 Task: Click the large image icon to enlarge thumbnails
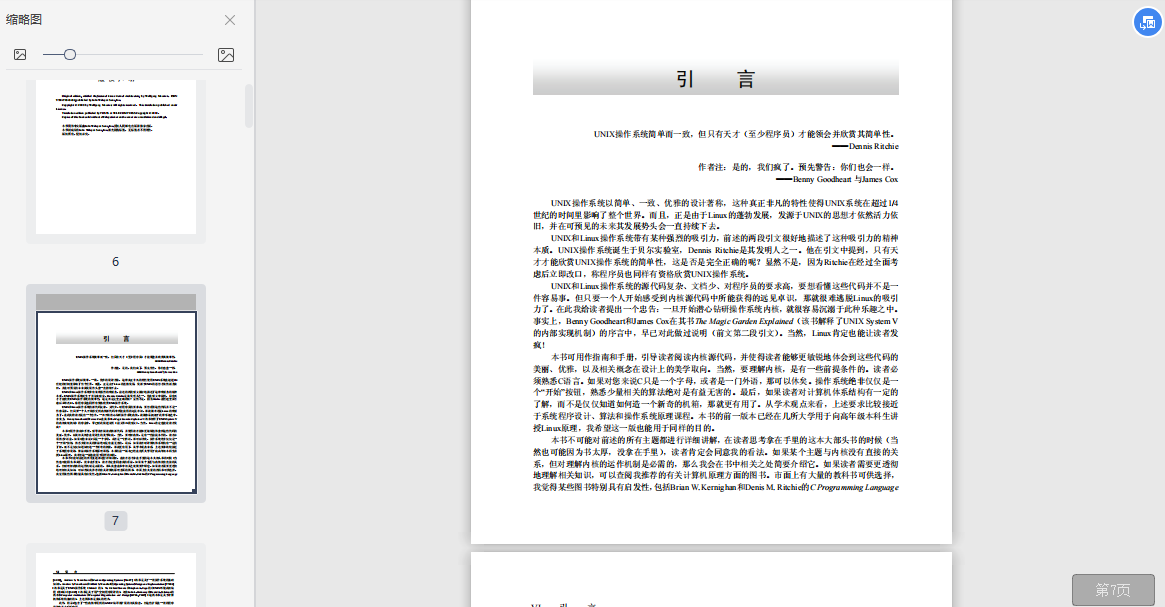click(226, 55)
